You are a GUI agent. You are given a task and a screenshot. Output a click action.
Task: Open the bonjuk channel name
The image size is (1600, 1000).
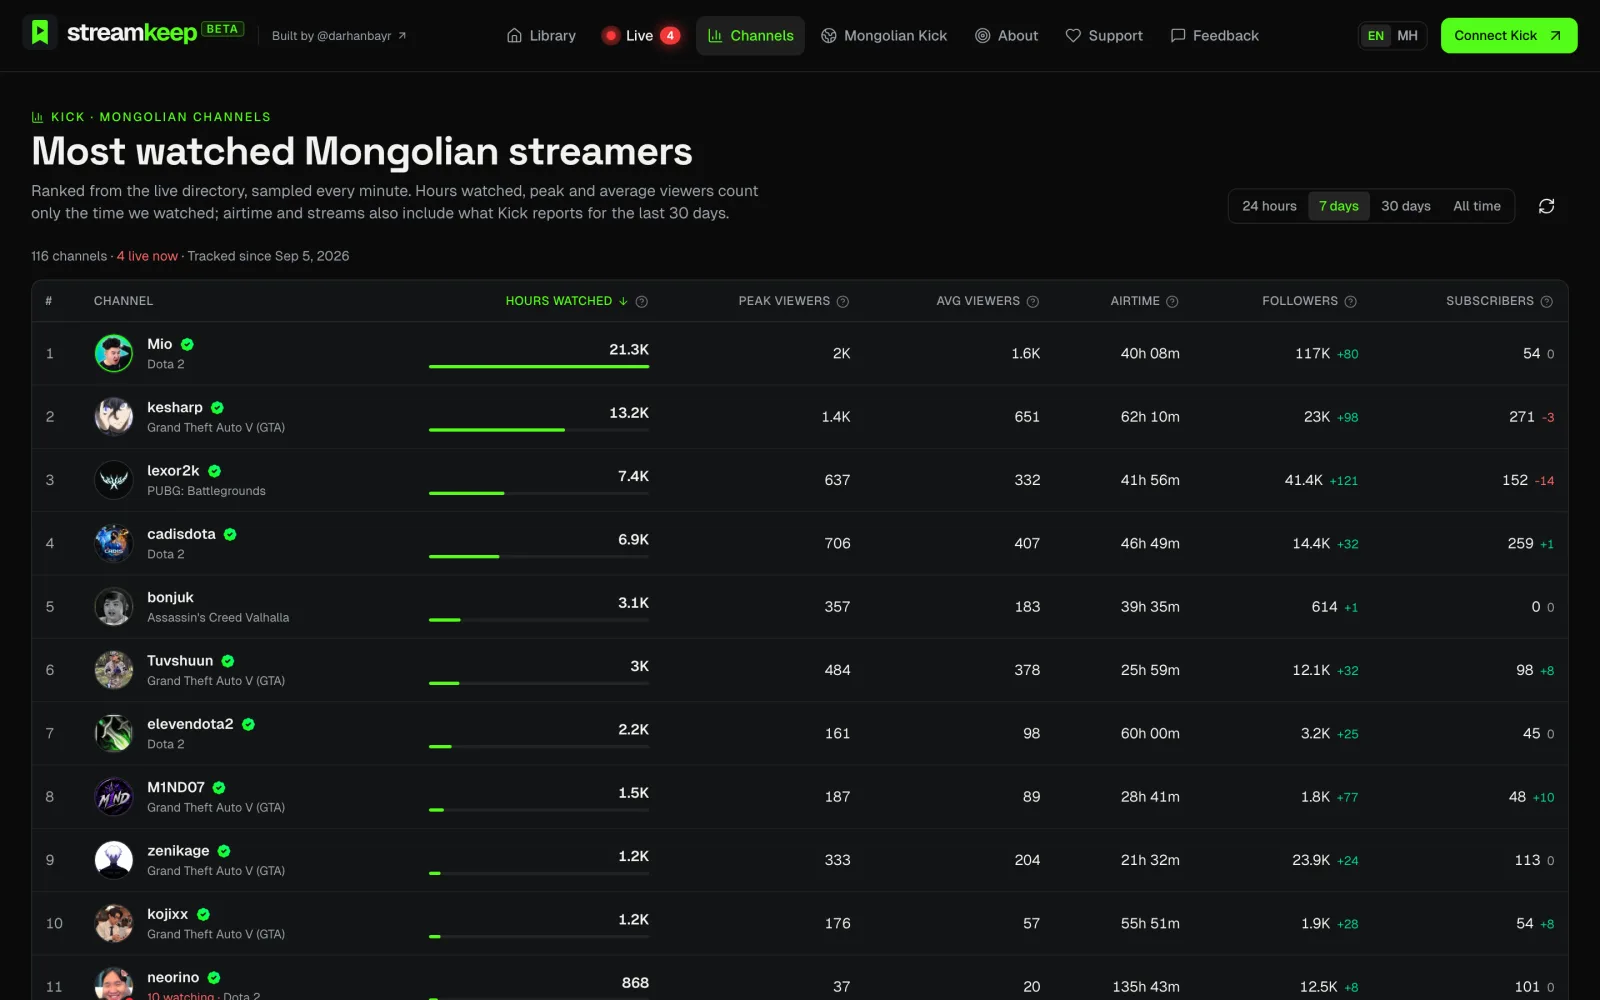pyautogui.click(x=170, y=597)
